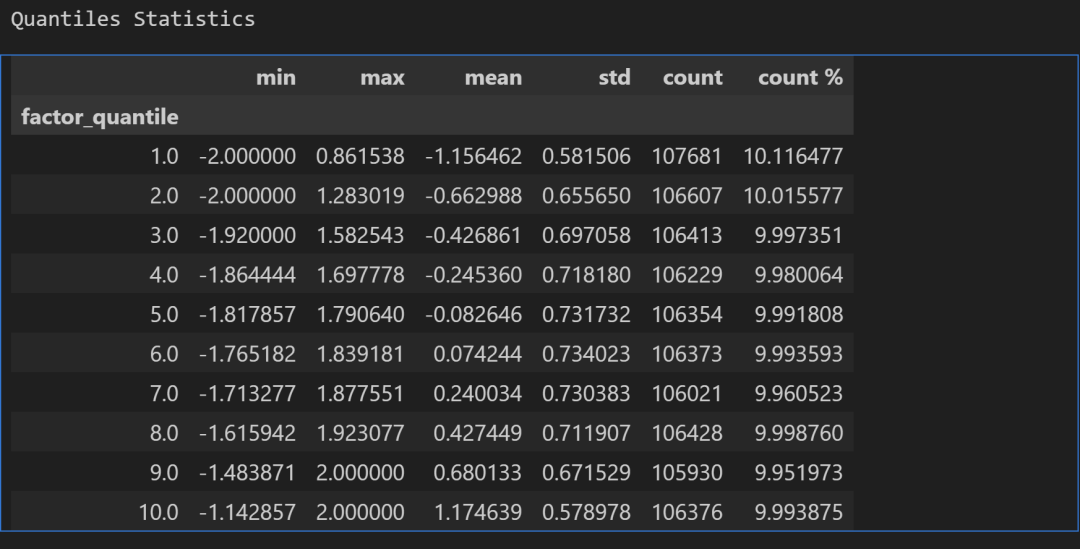
Task: Click count % value 10.116477
Action: (793, 156)
